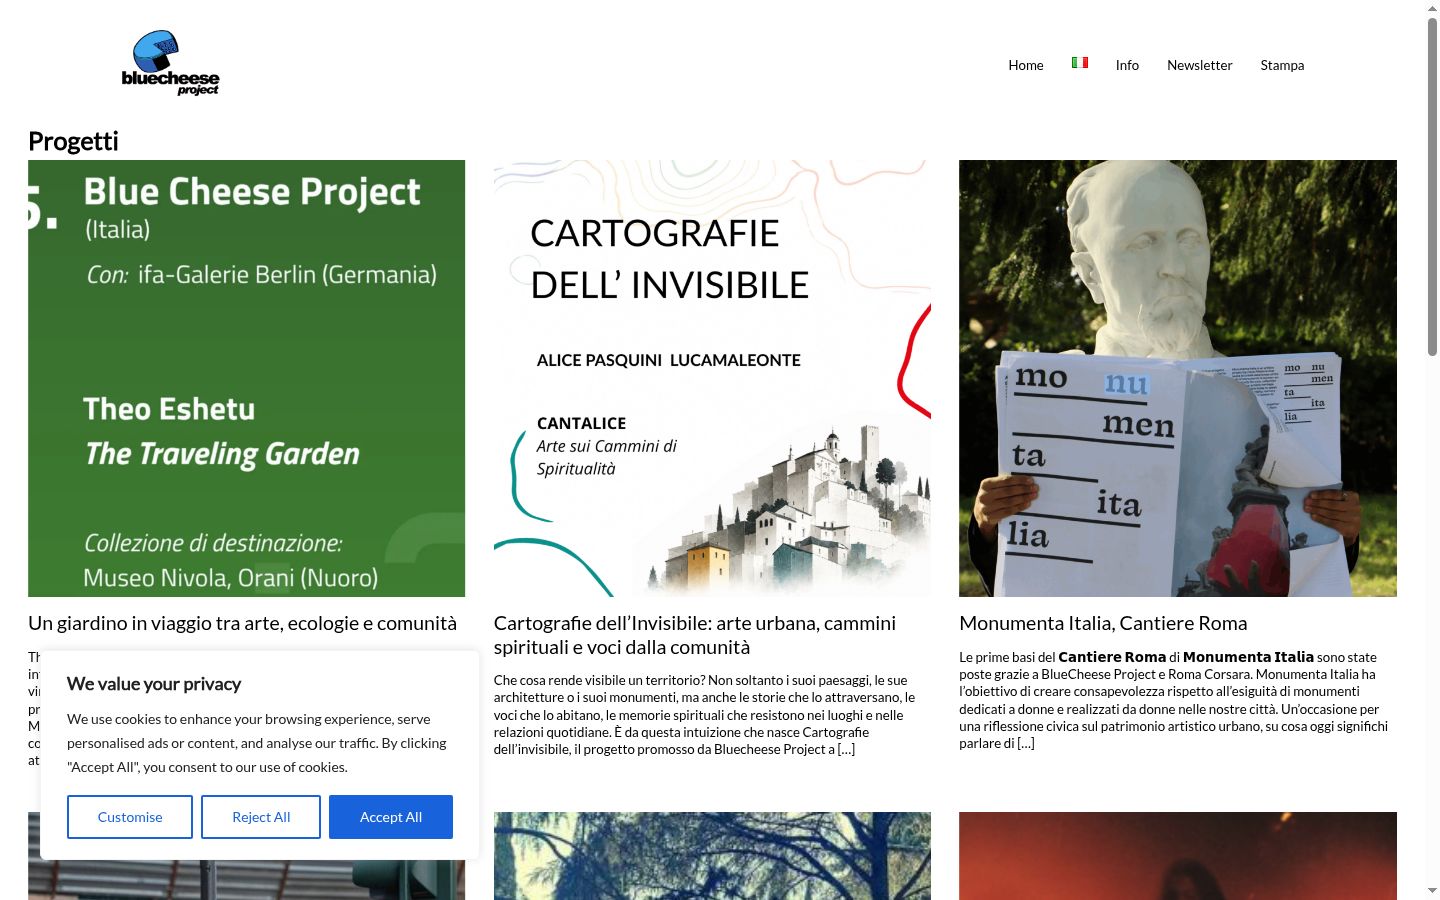Click the Reject All cookies button
Screen dimensions: 1440x900
(x=261, y=817)
